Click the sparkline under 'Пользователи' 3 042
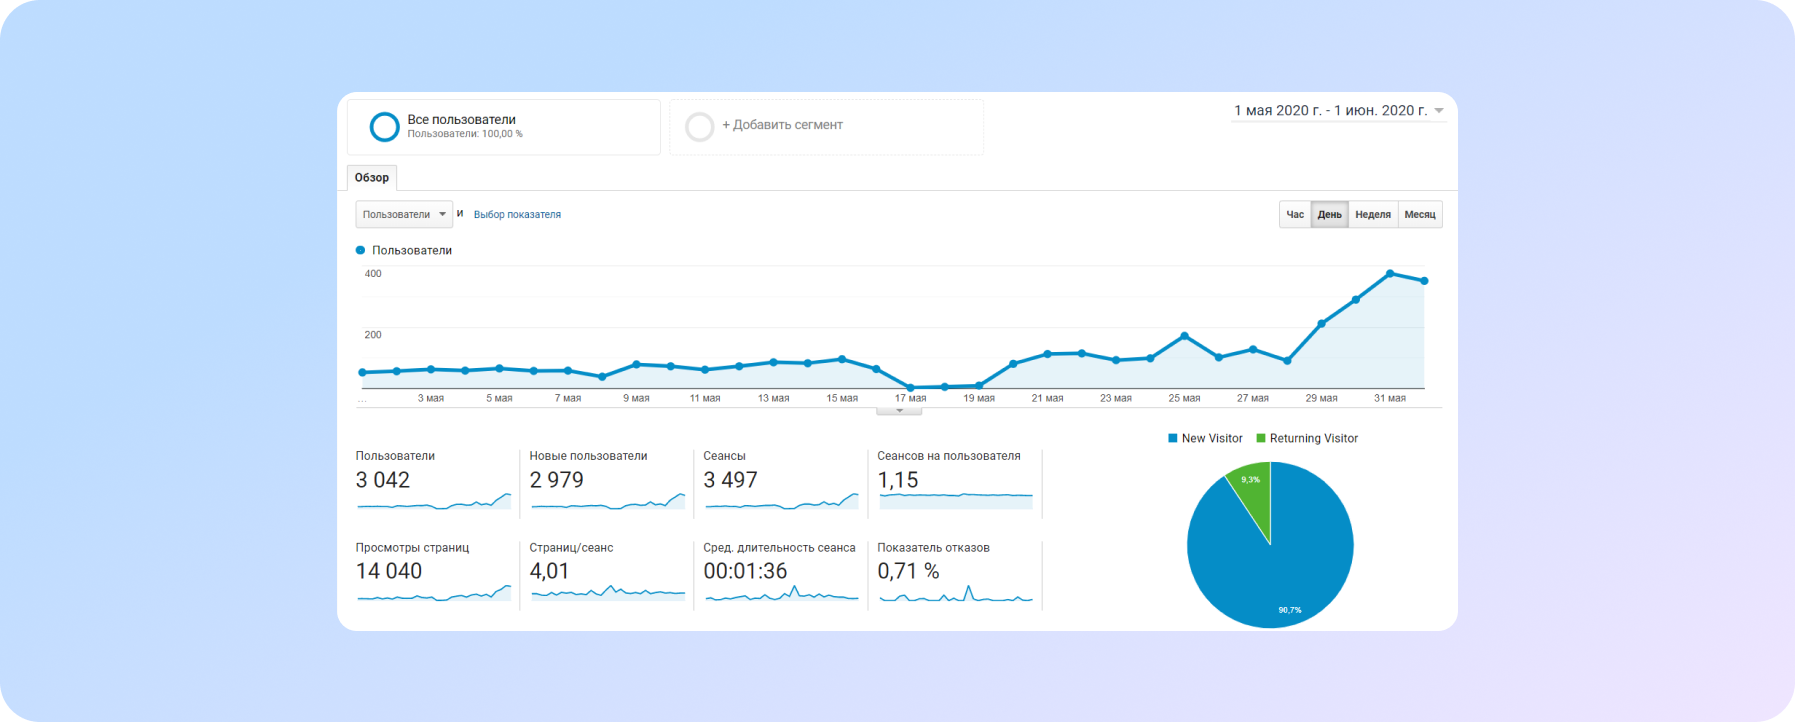The image size is (1795, 722). (x=434, y=502)
